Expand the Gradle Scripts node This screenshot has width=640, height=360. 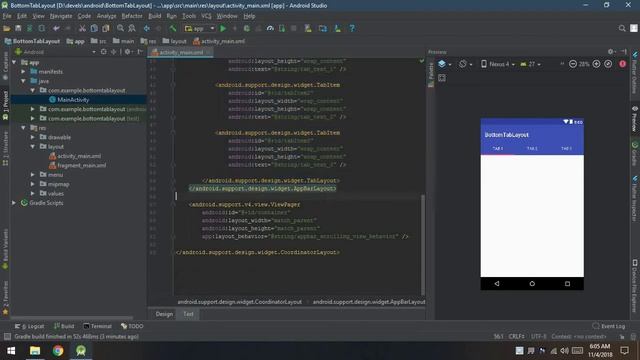(x=14, y=203)
